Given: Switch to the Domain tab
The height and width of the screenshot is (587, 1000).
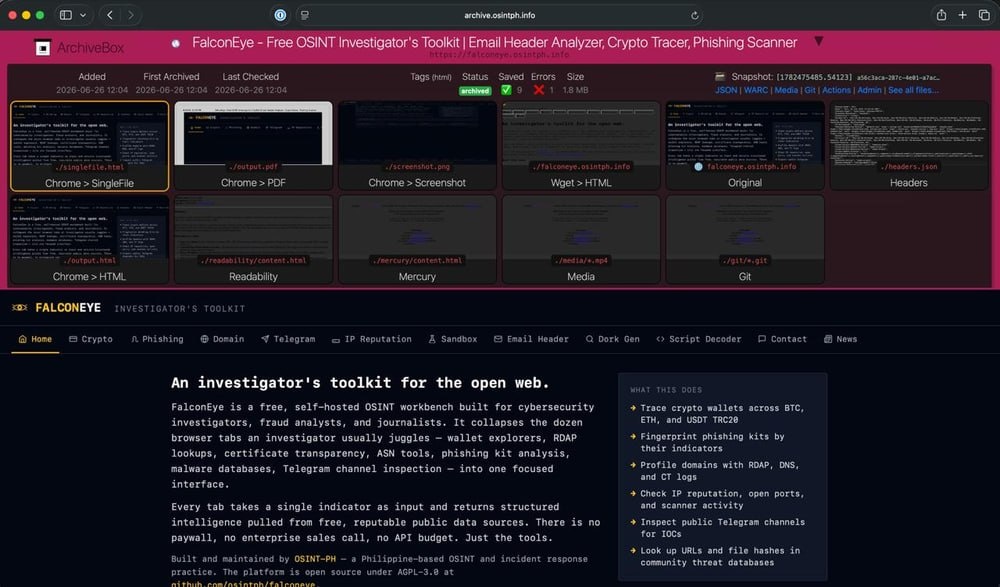Looking at the screenshot, I should [222, 339].
